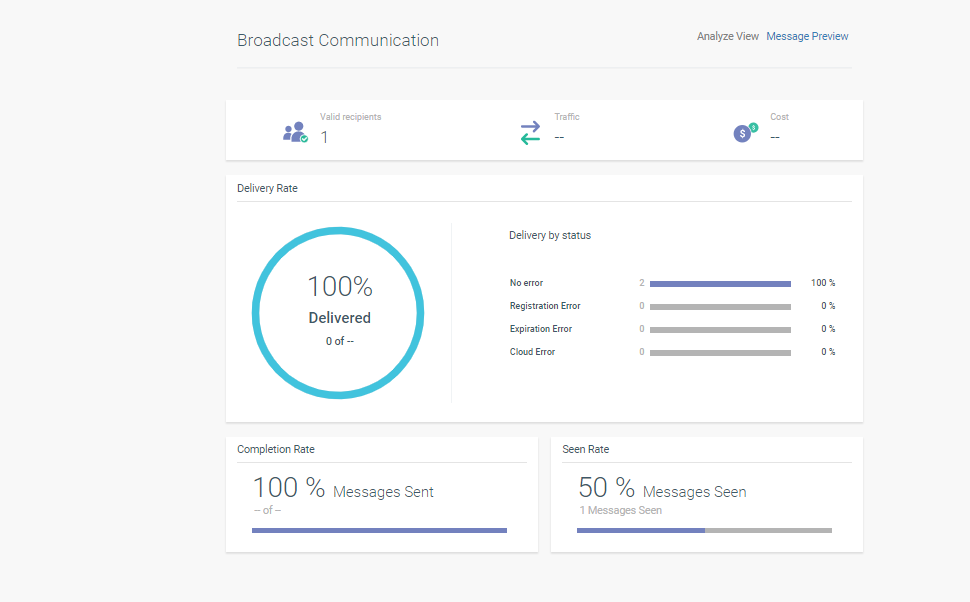Screen dimensions: 970x602
Task: Click the Seen Rate progress bar
Action: click(x=704, y=530)
